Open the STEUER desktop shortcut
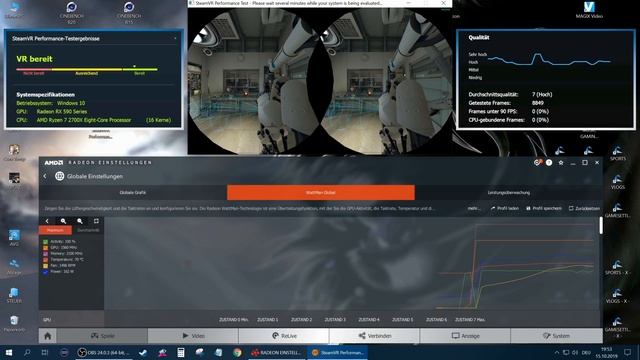Viewport: 640px width, 360px height. pyautogui.click(x=14, y=295)
